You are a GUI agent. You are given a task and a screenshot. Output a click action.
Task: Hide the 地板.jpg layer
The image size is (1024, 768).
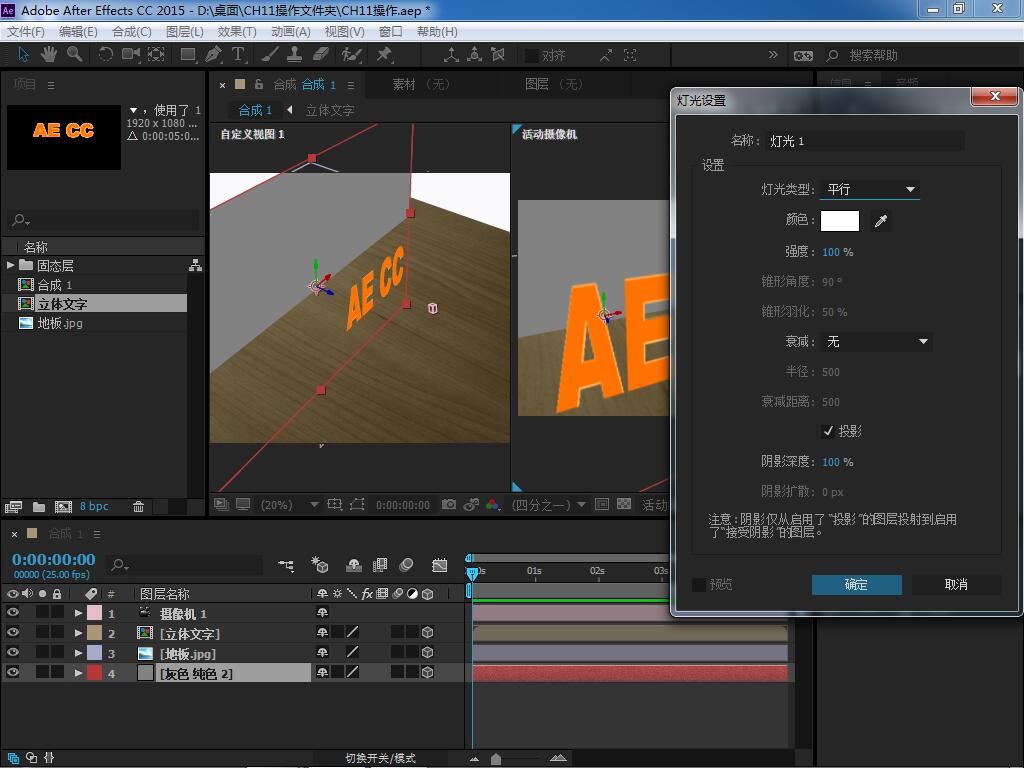click(12, 652)
